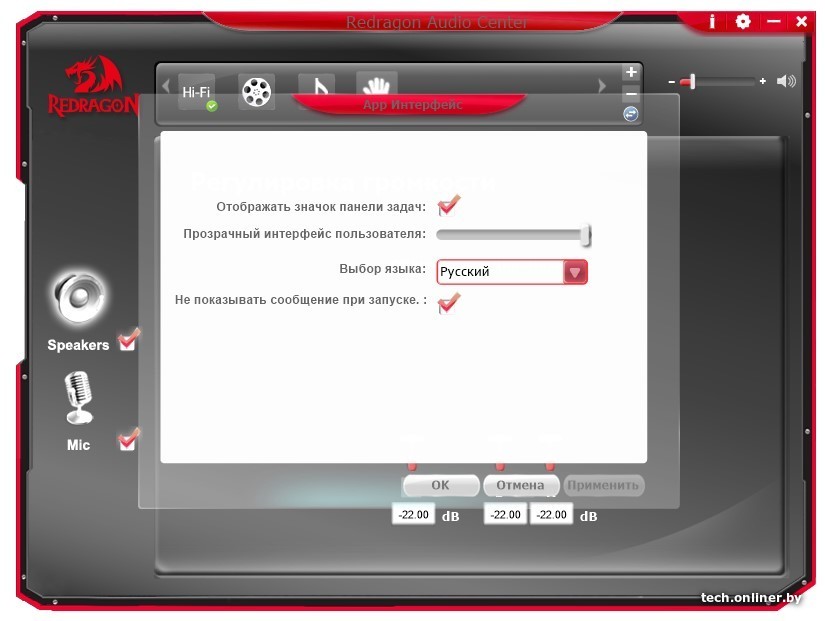Minimize the Redragon Audio Center window
This screenshot has height=621, width=825.
click(x=773, y=22)
